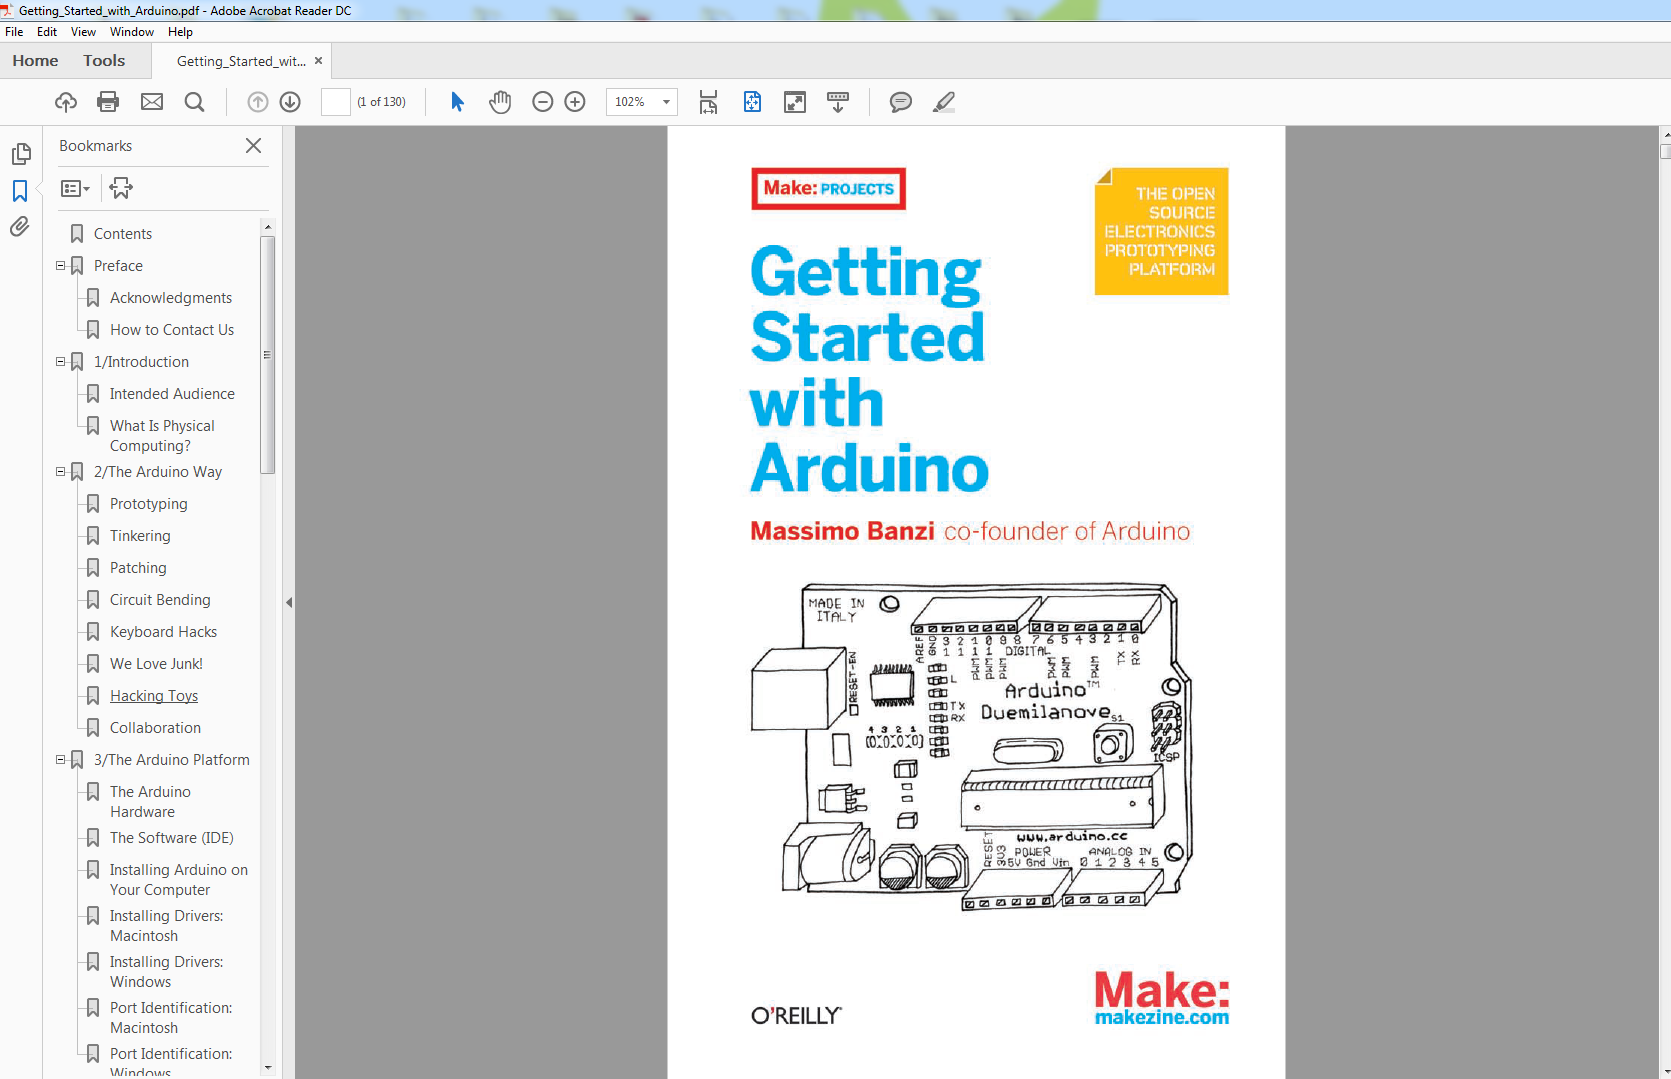
Task: Go to previous page arrow
Action: pyautogui.click(x=258, y=102)
